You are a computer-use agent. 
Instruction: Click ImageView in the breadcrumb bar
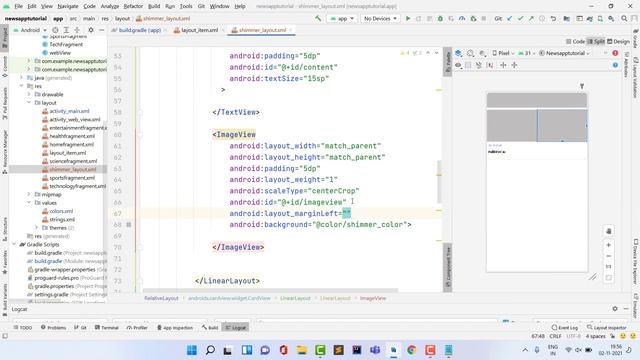[373, 298]
